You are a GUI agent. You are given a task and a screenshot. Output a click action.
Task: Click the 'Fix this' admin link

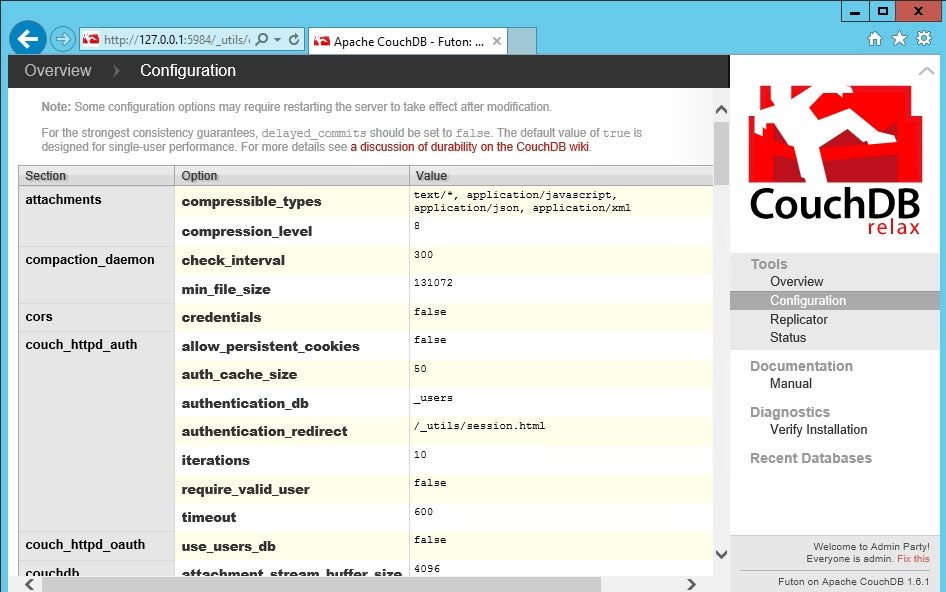click(x=913, y=558)
